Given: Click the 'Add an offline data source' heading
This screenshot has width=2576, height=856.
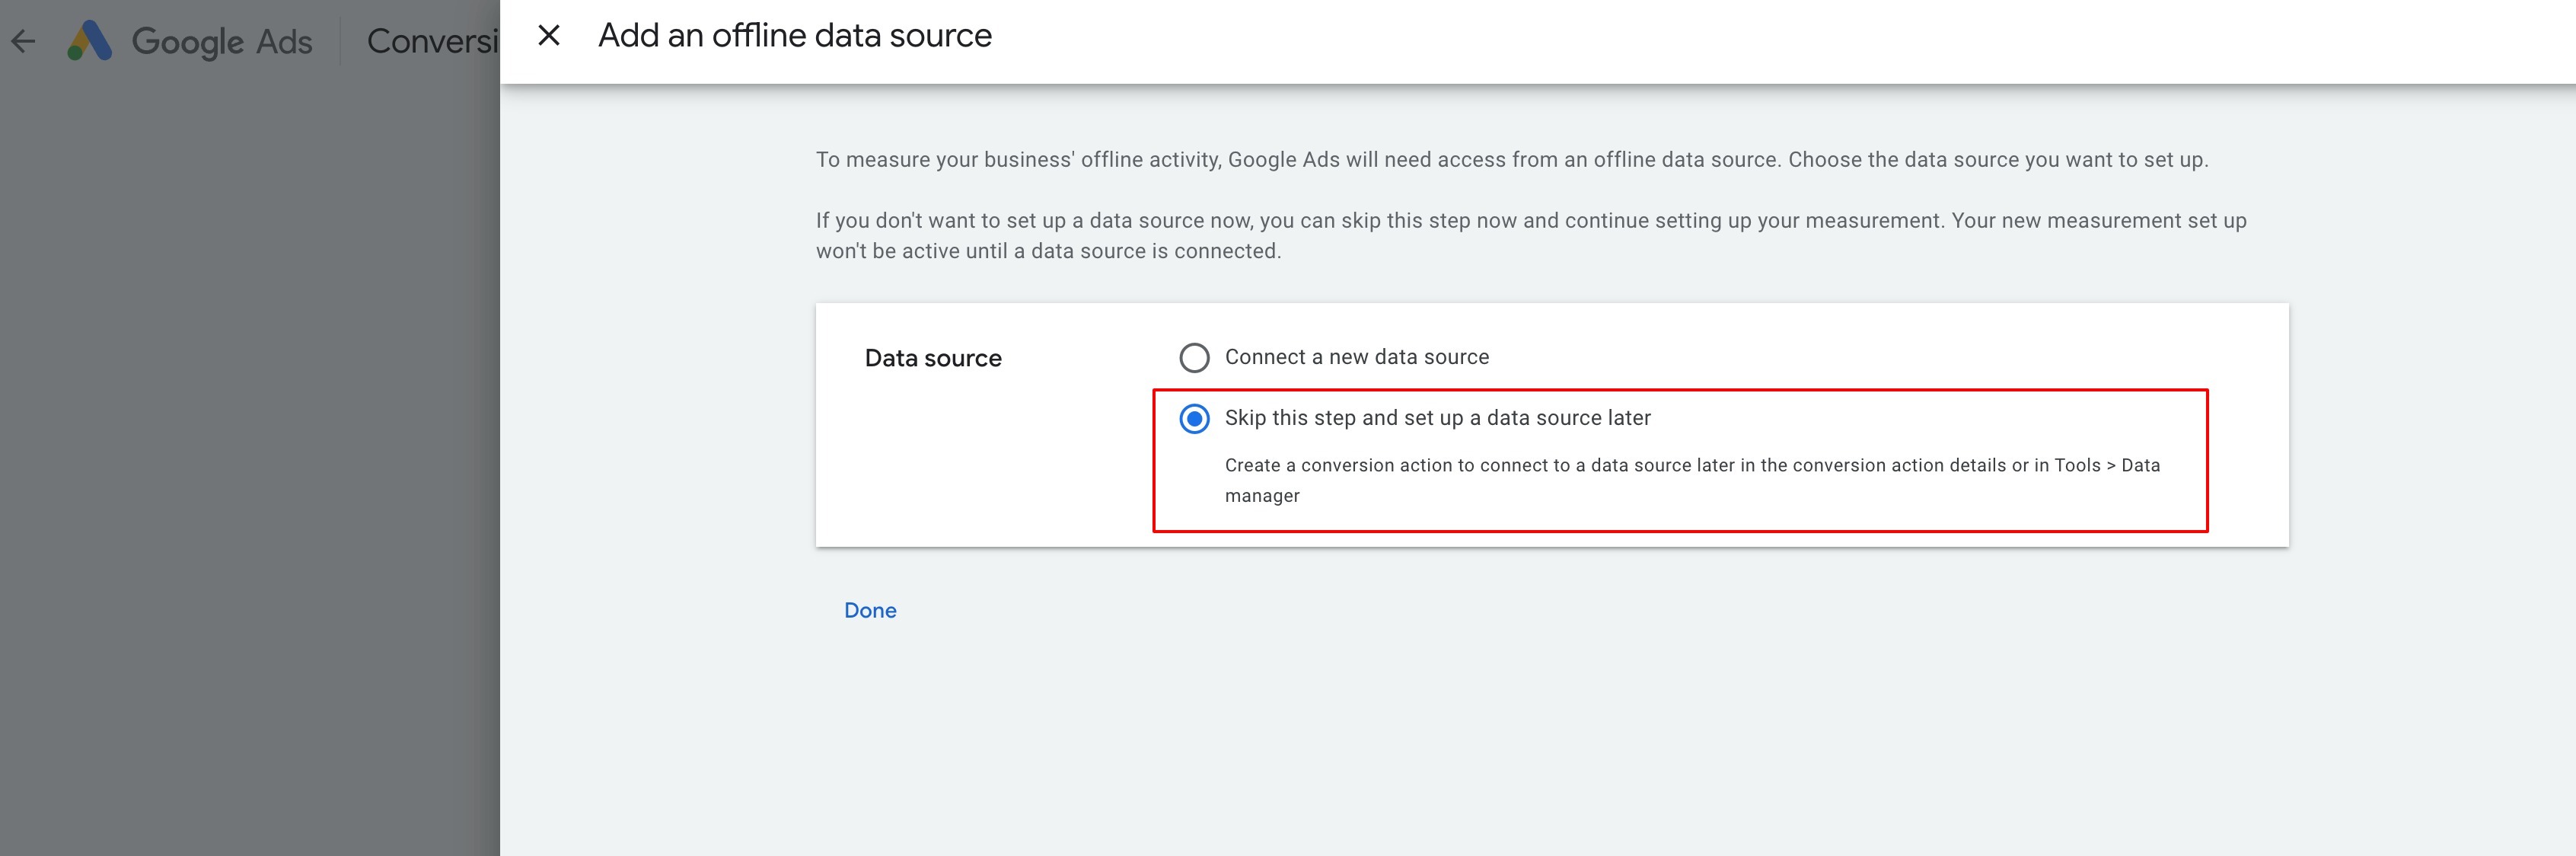Looking at the screenshot, I should pos(794,36).
